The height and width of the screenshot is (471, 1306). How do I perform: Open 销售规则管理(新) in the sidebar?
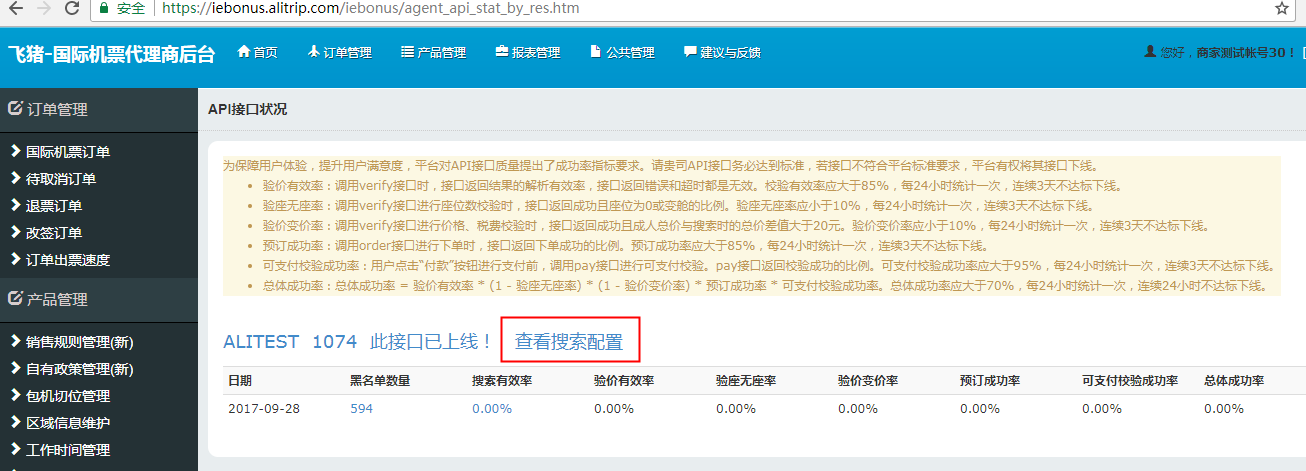80,342
